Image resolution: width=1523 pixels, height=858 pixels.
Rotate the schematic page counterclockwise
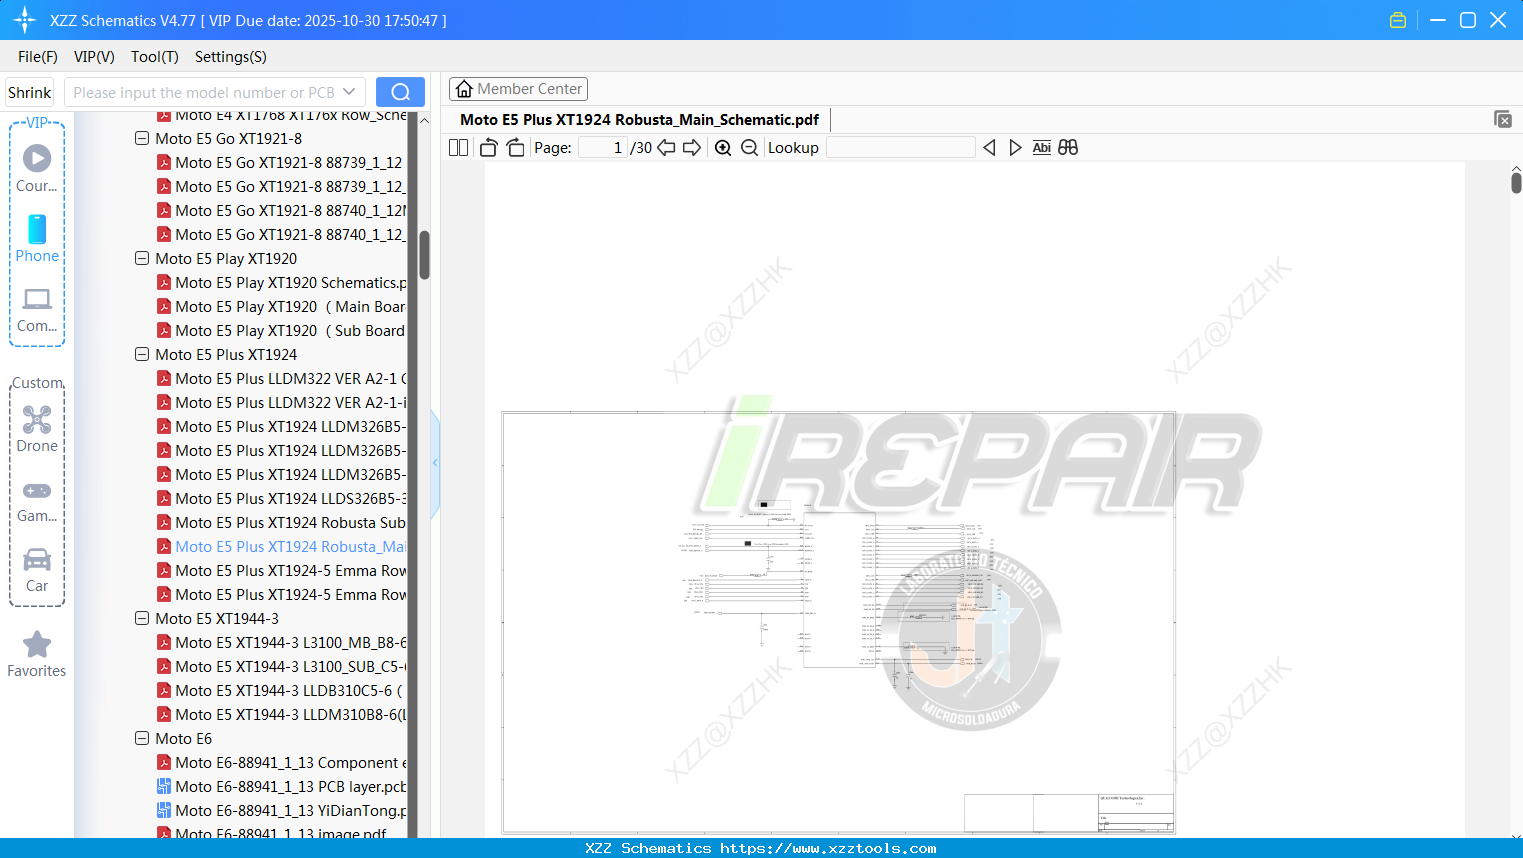pos(488,147)
